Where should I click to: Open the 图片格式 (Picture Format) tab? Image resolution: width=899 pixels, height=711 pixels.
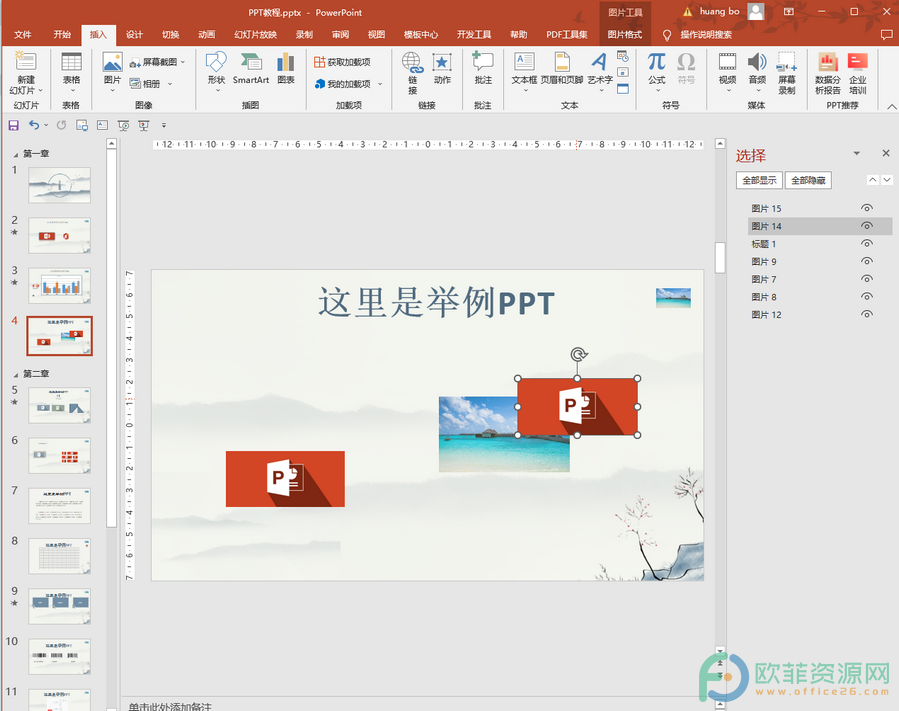pyautogui.click(x=625, y=34)
